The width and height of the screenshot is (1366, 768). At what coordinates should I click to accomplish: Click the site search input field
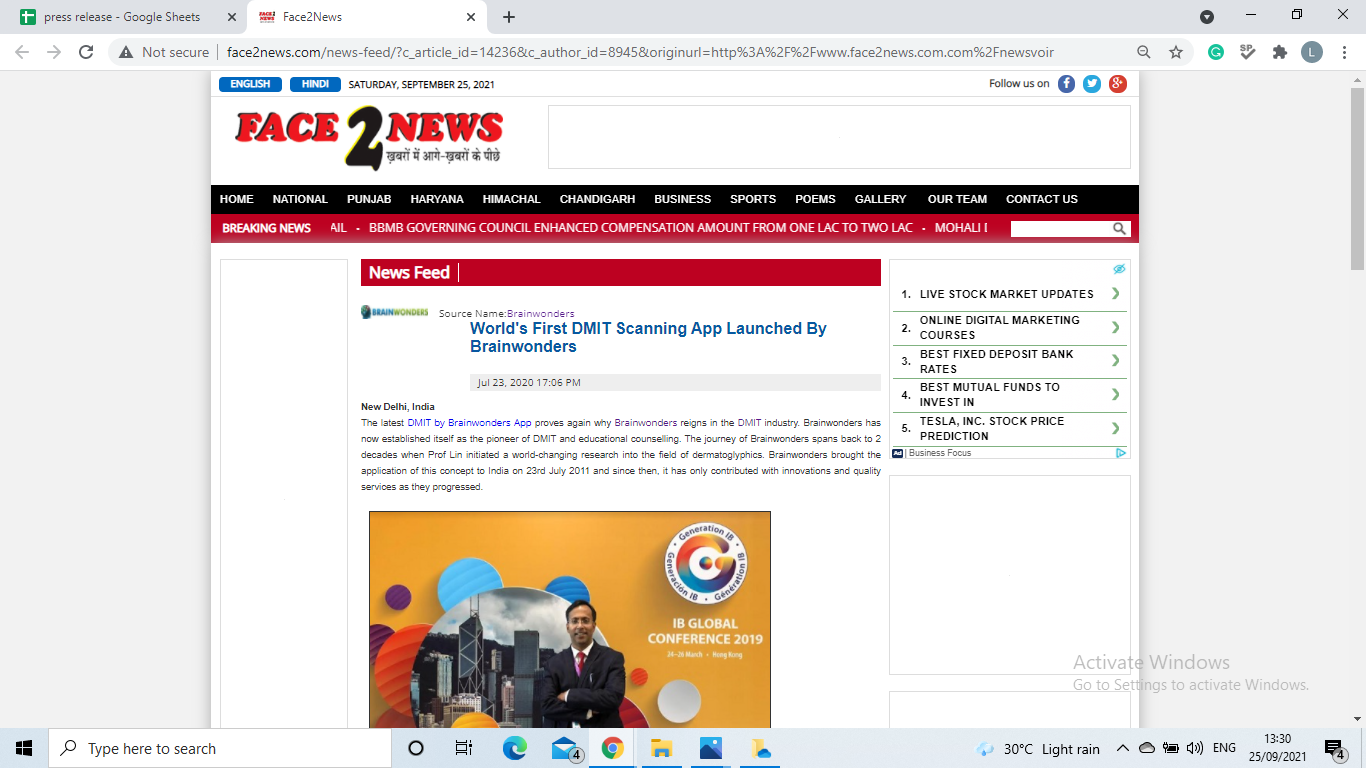click(1060, 229)
